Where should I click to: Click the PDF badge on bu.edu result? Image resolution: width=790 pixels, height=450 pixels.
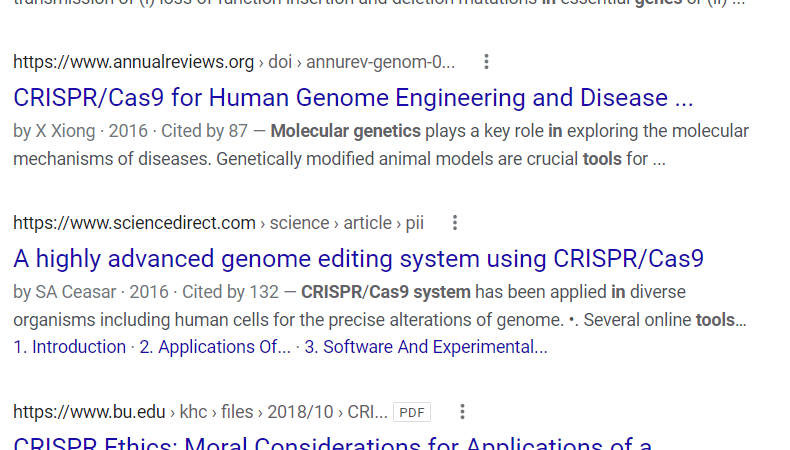[412, 412]
